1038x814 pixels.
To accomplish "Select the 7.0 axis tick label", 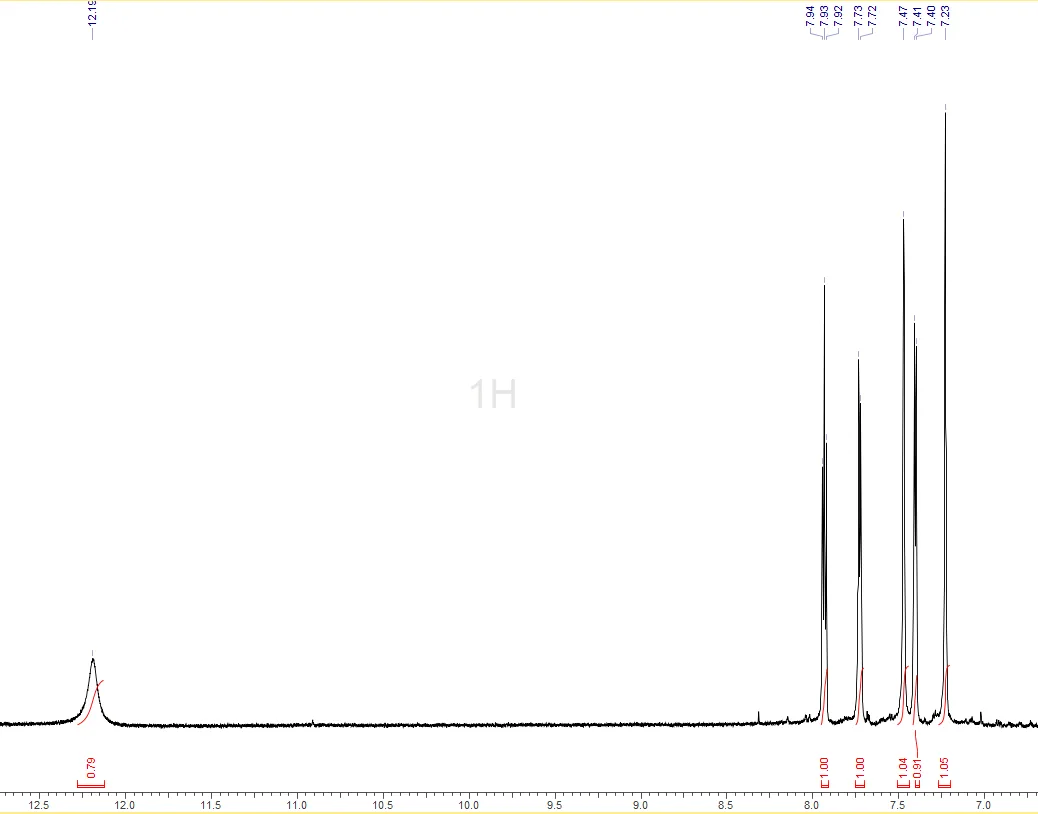I will [983, 805].
